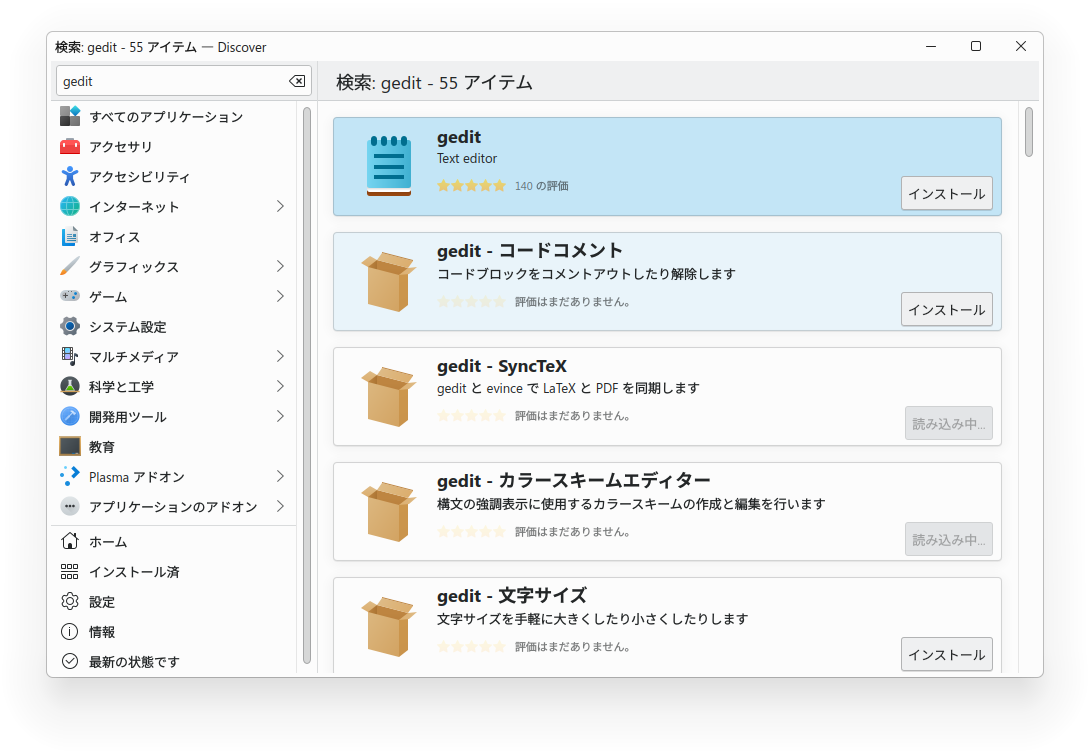This screenshot has width=1090, height=753.
Task: Install gedit - コードコメント plugin
Action: [x=946, y=309]
